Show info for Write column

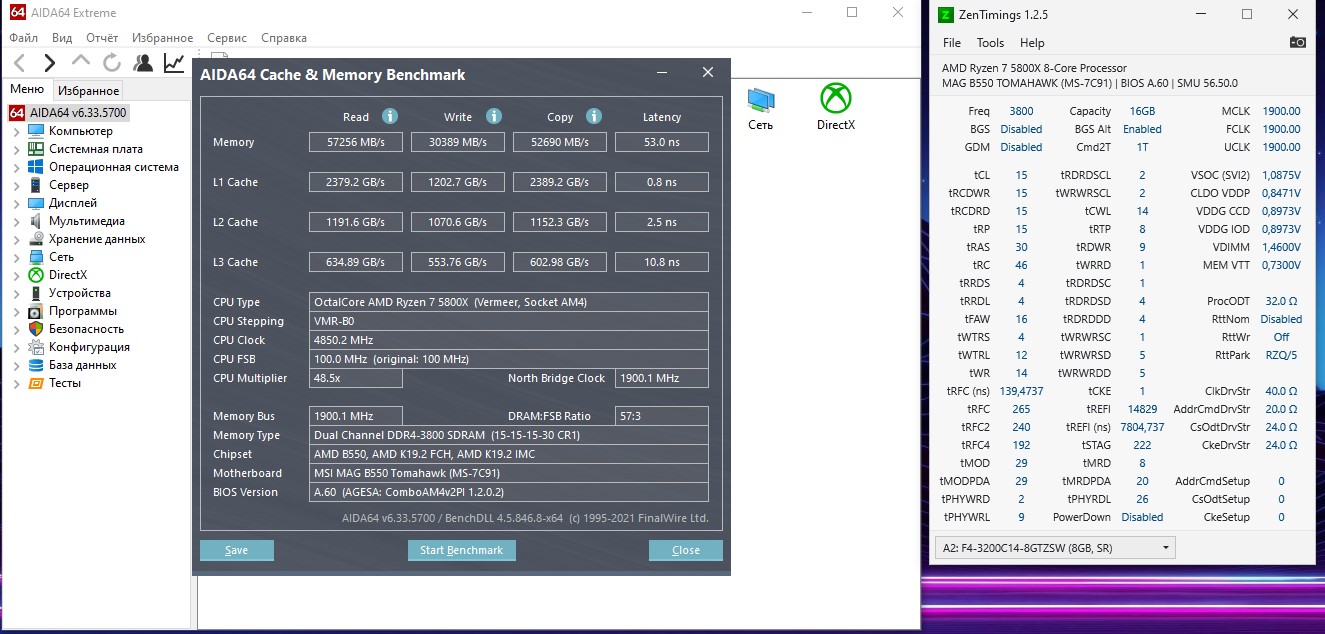click(494, 116)
